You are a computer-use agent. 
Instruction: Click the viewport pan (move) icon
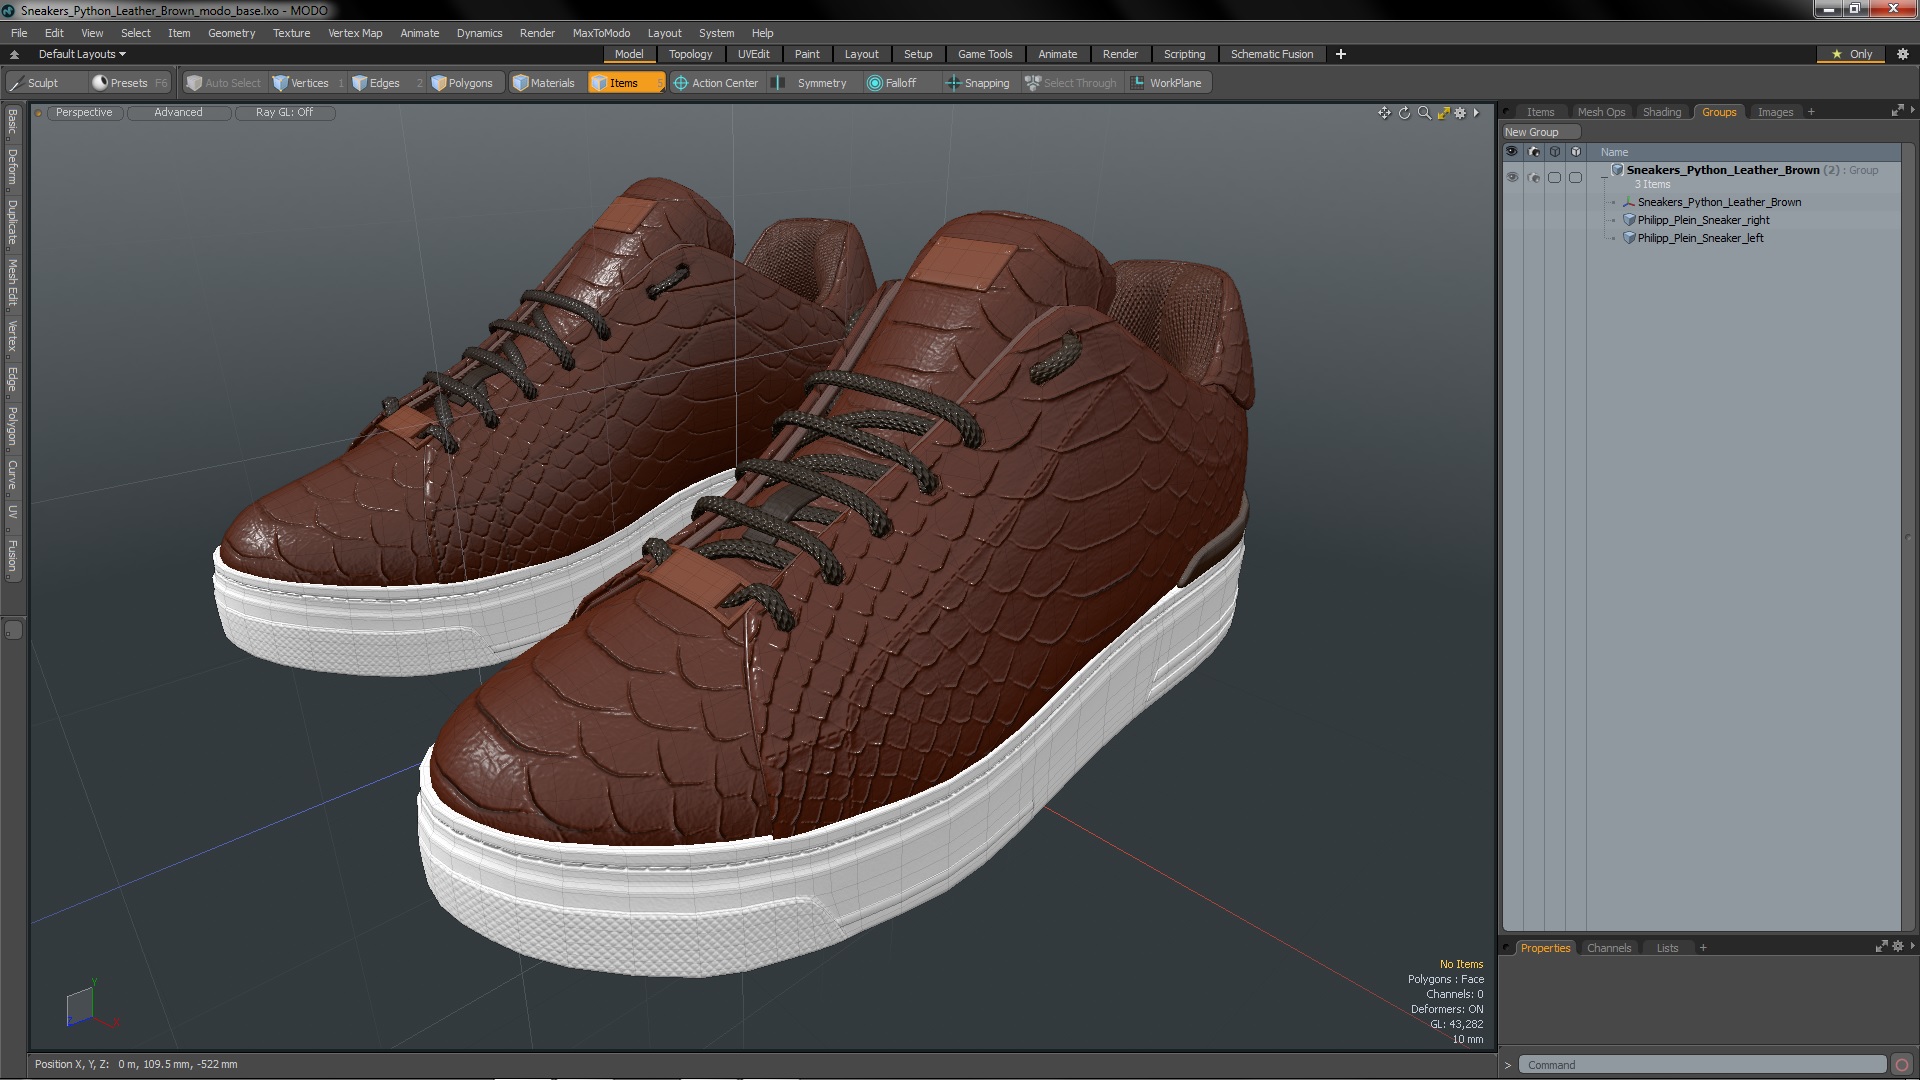(1384, 113)
